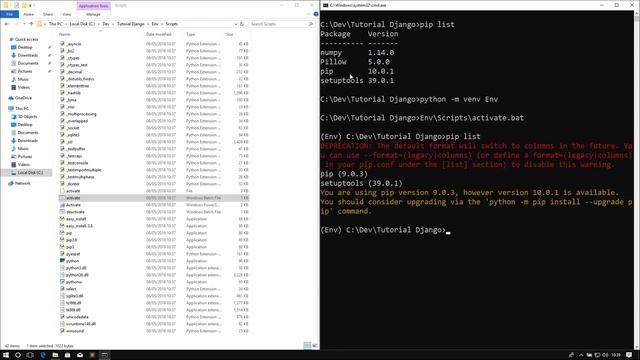
Task: Select the python3.dll file
Action: tap(76, 268)
